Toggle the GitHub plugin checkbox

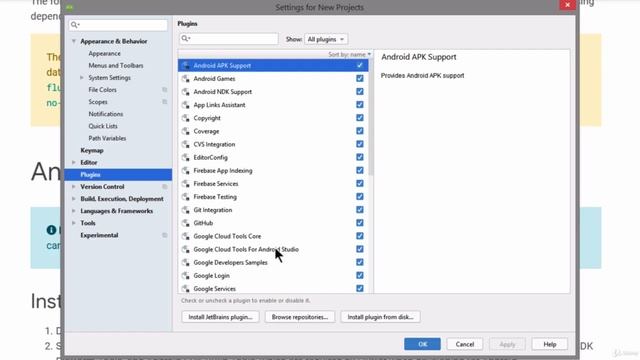coord(360,223)
